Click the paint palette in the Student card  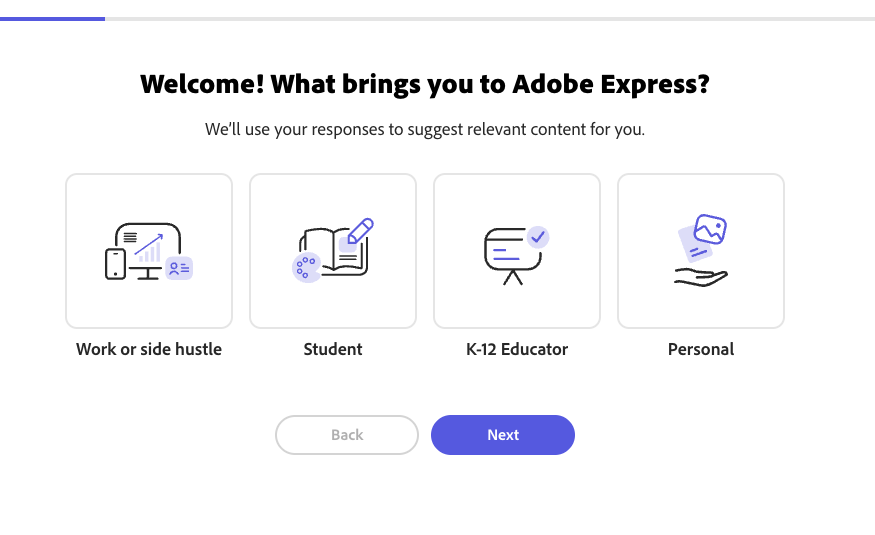tap(305, 267)
